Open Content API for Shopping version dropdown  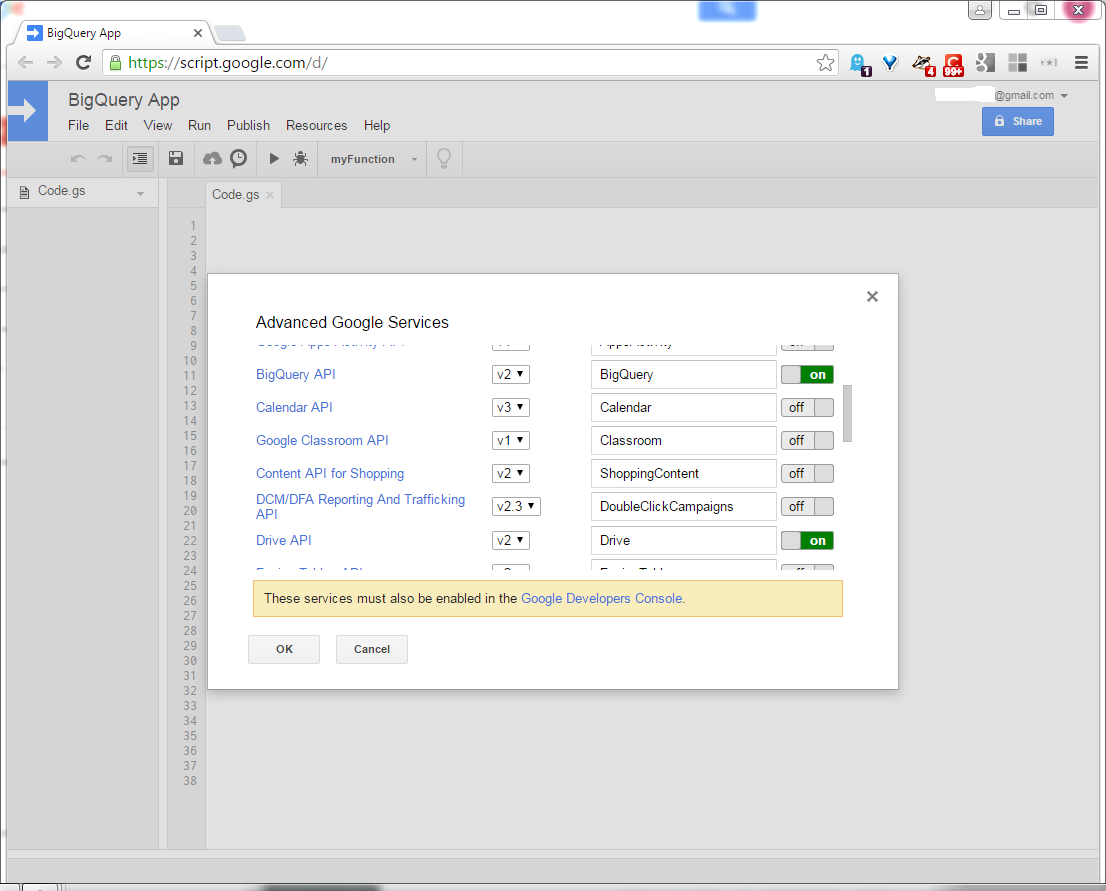point(511,473)
